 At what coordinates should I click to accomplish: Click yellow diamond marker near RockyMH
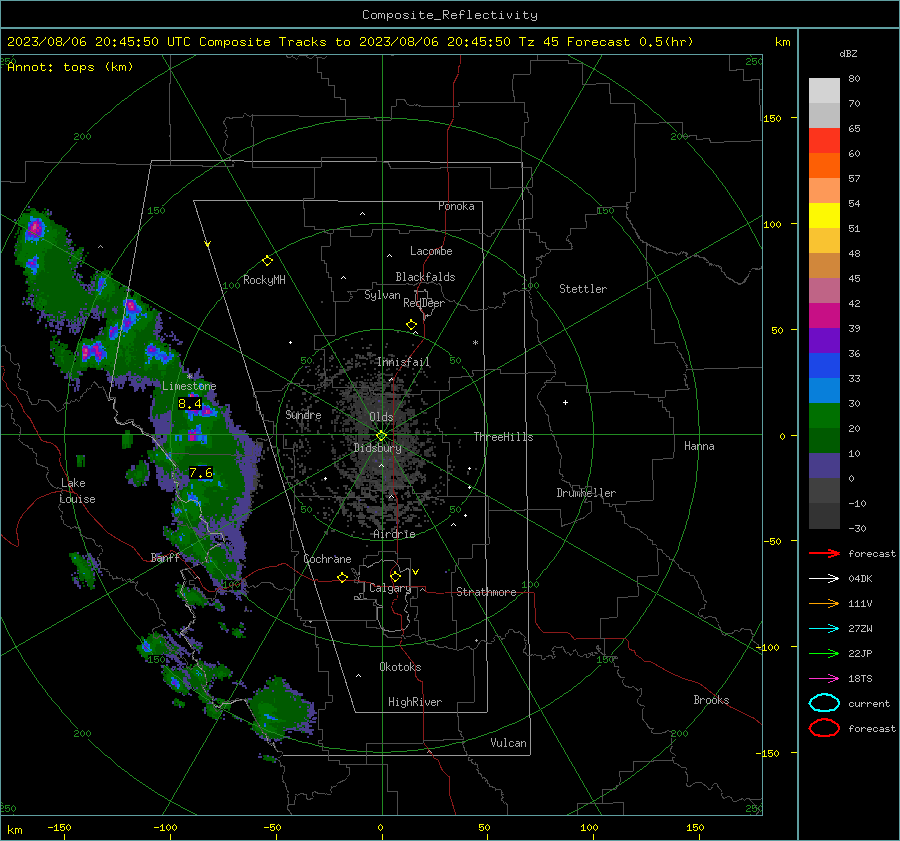tap(267, 261)
